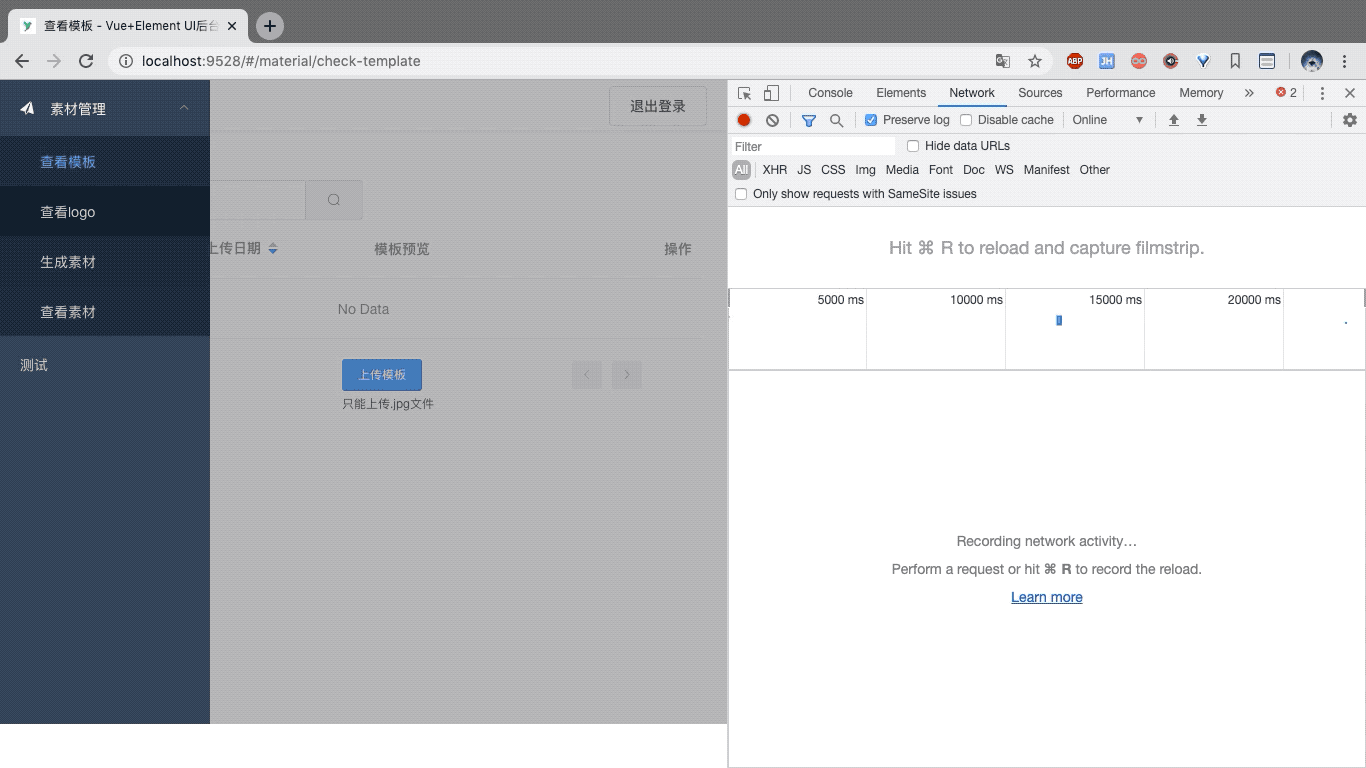Click the 退出登录 logout button
The width and height of the screenshot is (1366, 768).
(657, 106)
